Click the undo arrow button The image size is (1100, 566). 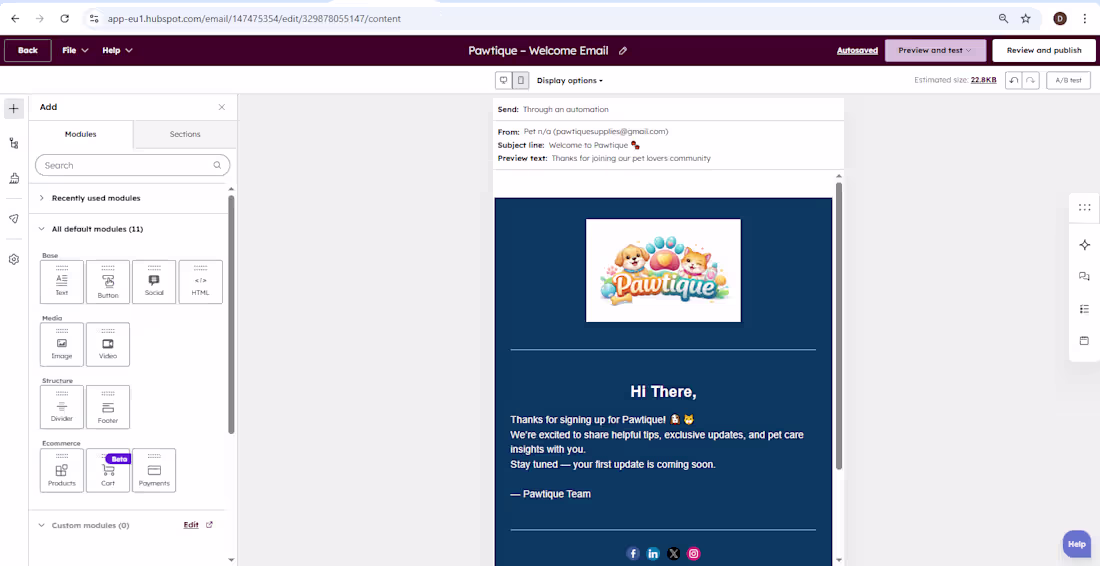click(x=1014, y=81)
